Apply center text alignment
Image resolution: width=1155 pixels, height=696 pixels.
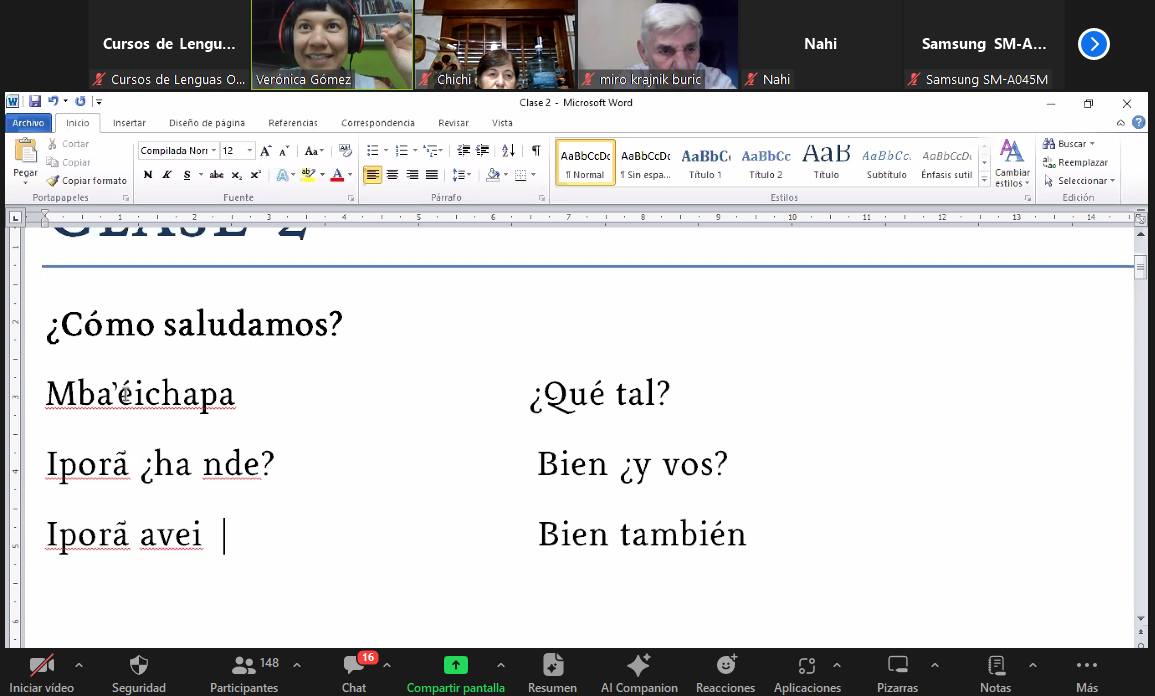(392, 175)
